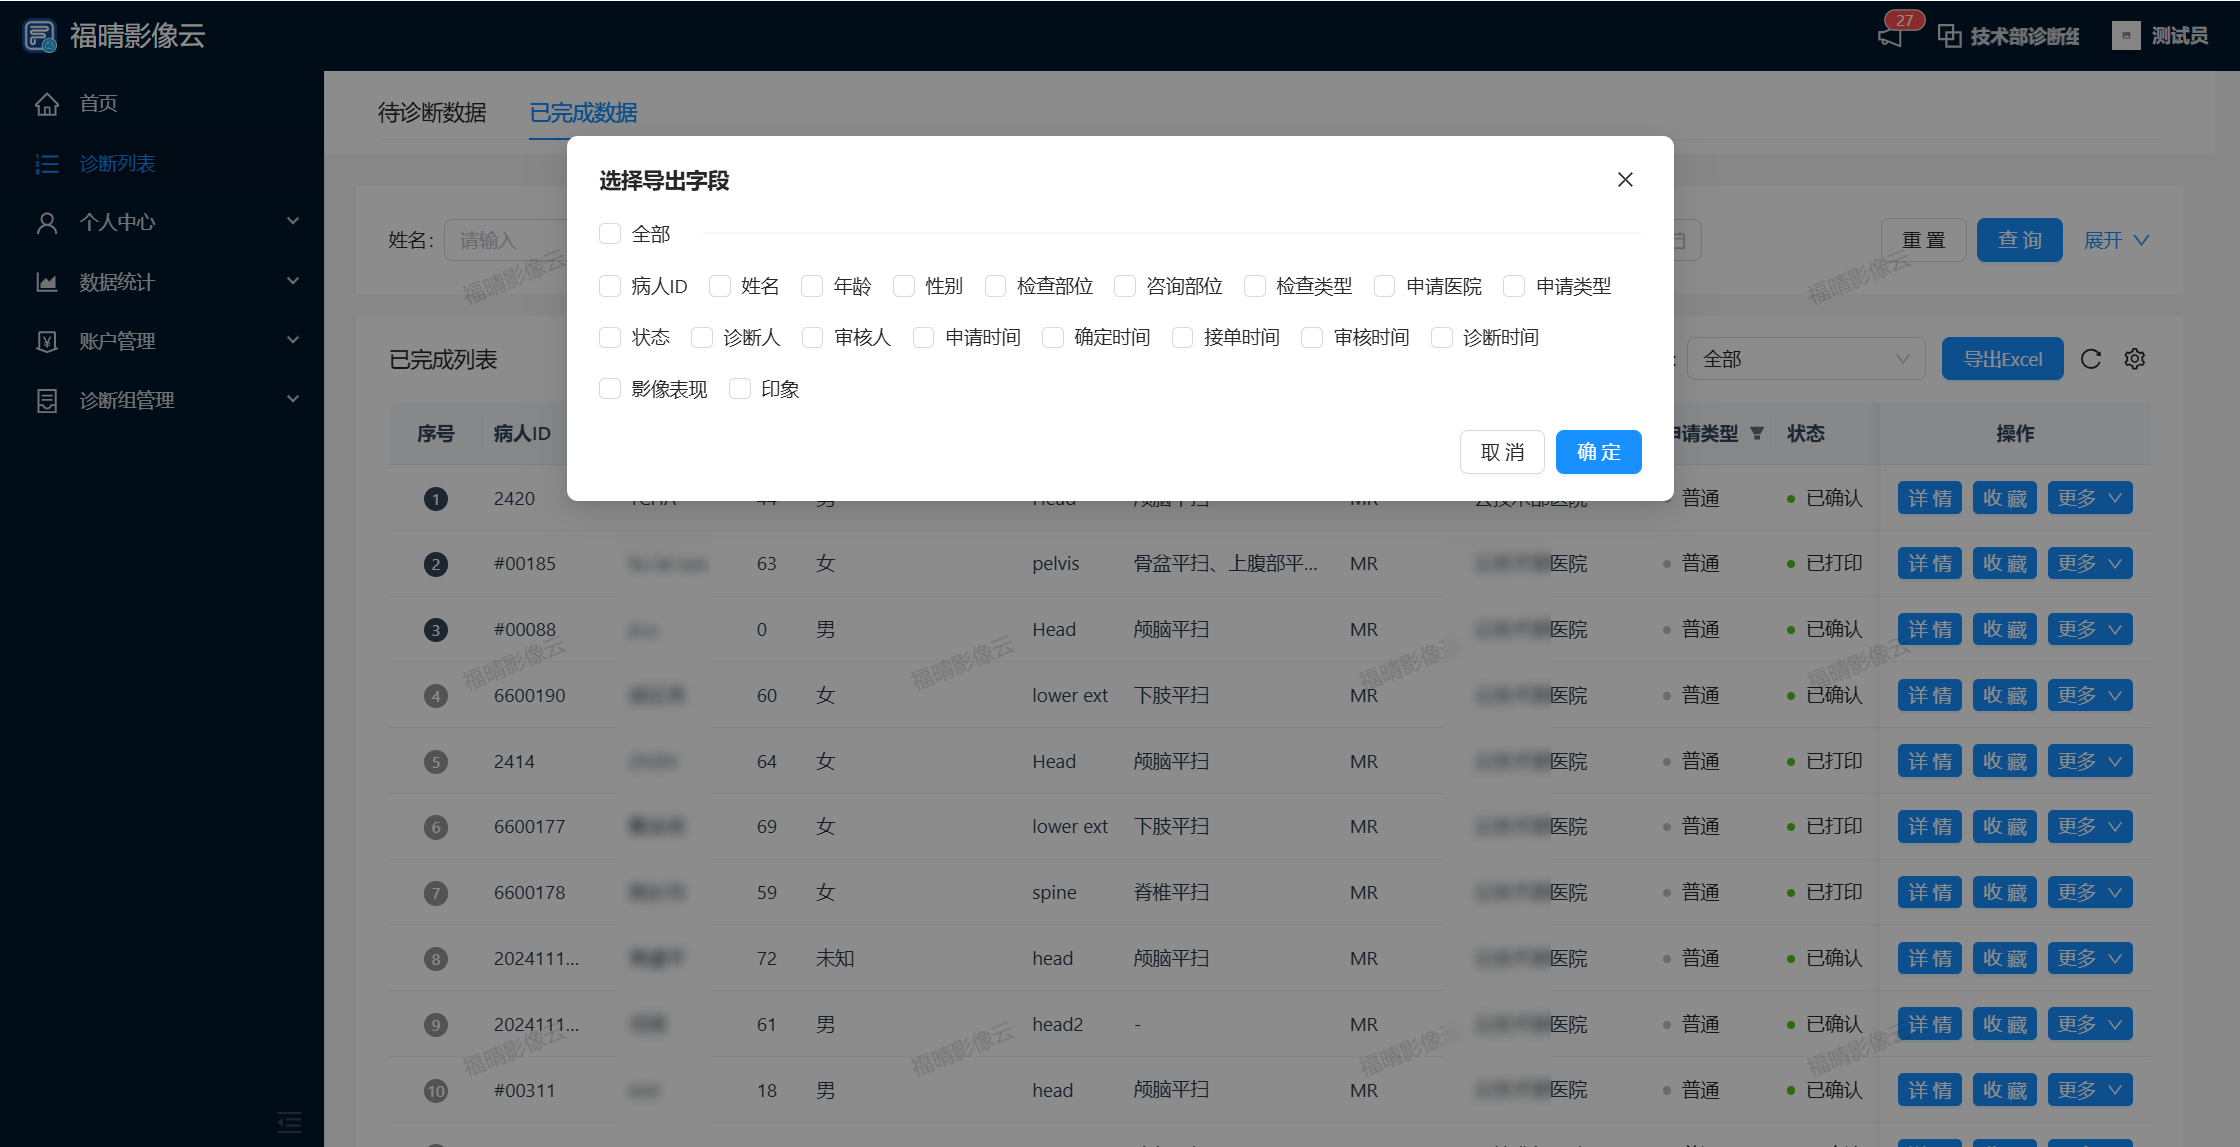Select the 诊断时间 checkbox
This screenshot has width=2240, height=1147.
[1442, 338]
